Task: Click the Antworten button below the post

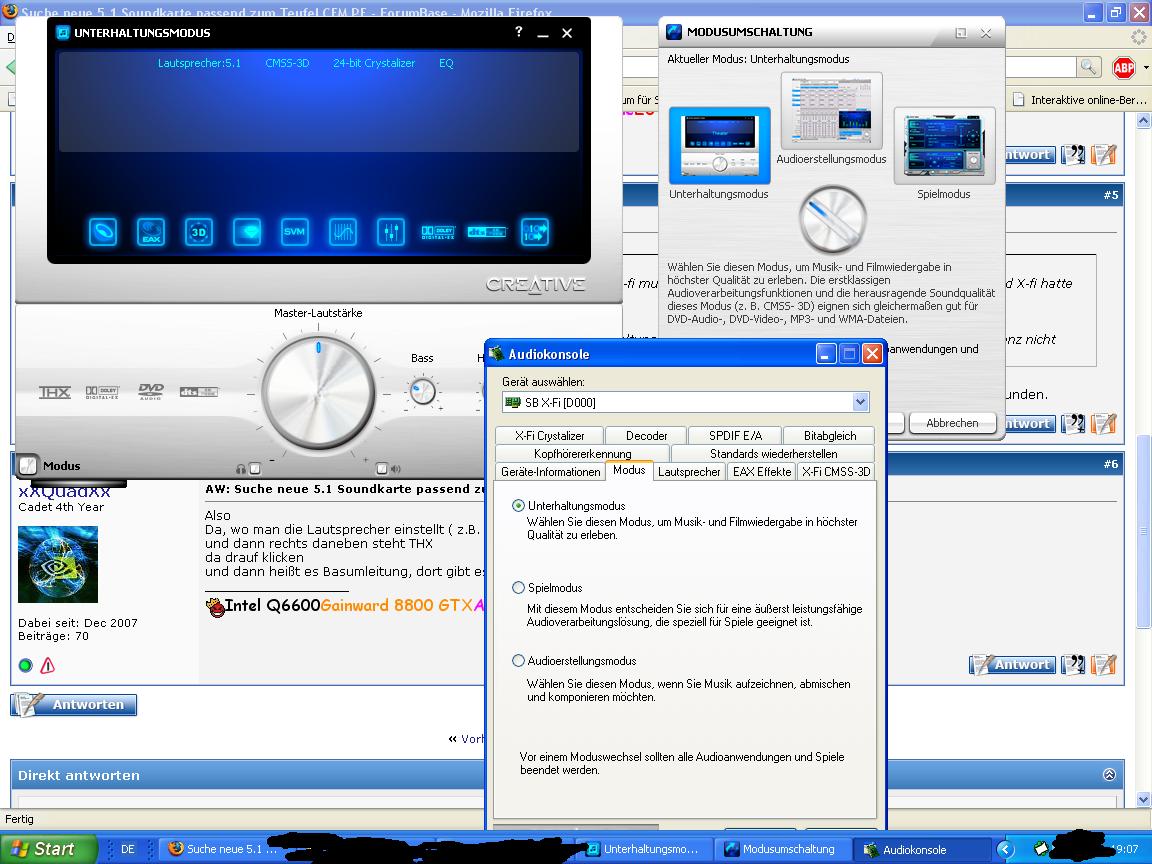Action: [73, 704]
